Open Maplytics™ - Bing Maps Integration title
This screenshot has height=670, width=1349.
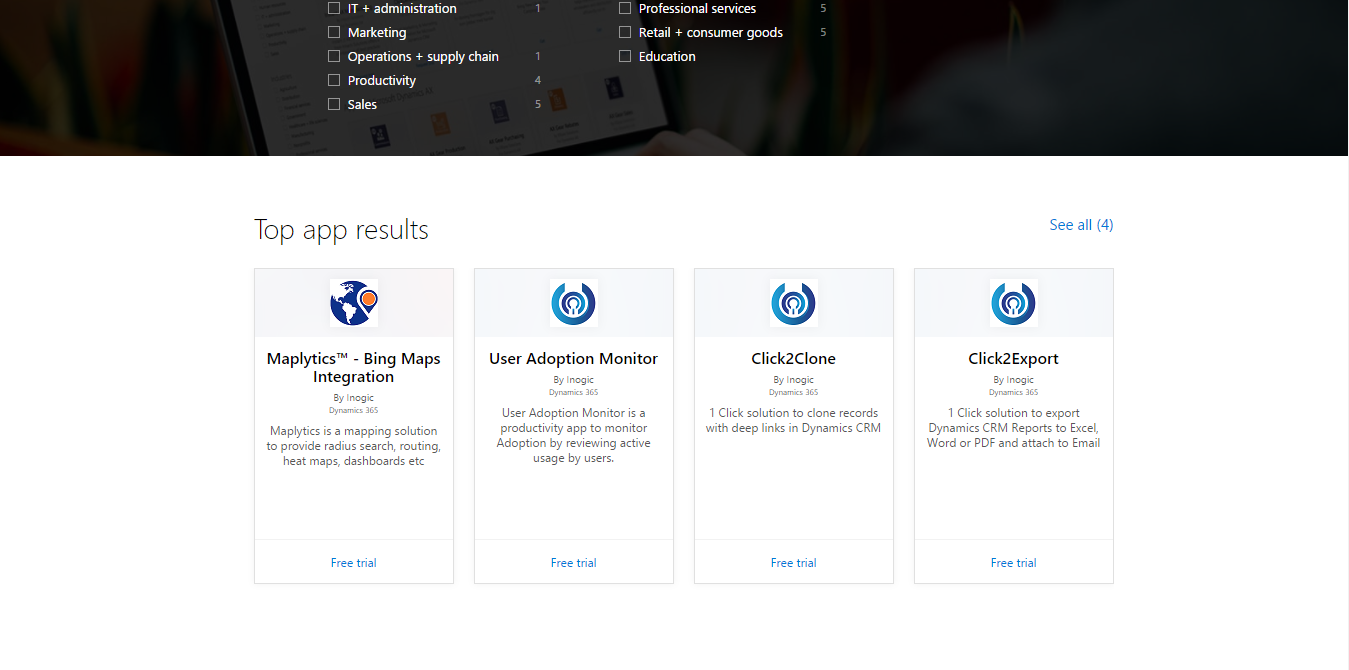[354, 368]
